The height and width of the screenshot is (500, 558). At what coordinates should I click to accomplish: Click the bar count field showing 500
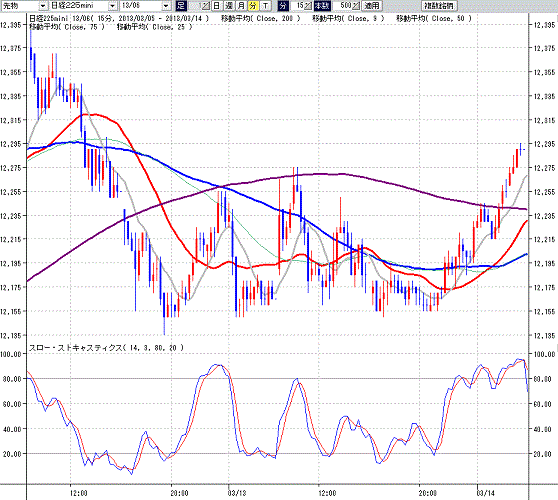click(343, 6)
